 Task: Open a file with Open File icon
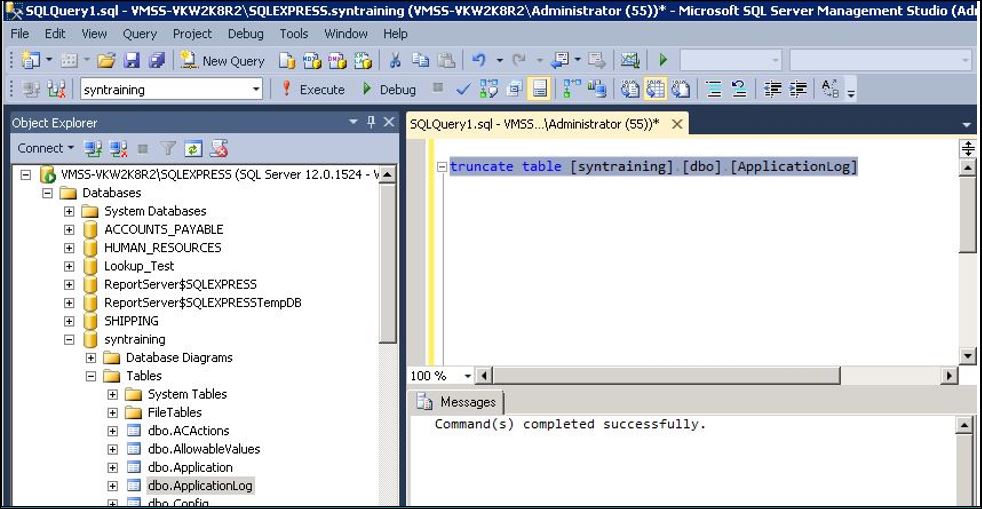106,61
